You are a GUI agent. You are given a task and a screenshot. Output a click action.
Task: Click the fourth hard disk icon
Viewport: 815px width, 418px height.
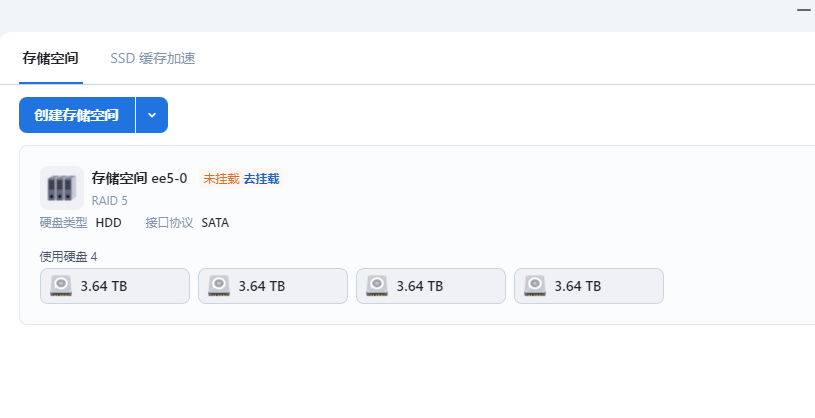[536, 286]
